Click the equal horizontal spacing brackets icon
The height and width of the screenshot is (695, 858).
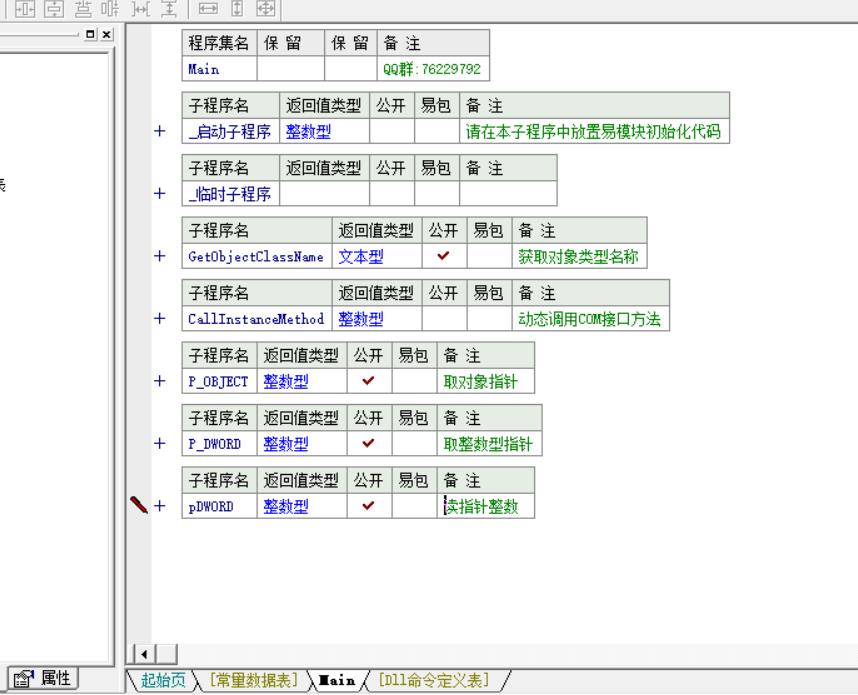(141, 8)
